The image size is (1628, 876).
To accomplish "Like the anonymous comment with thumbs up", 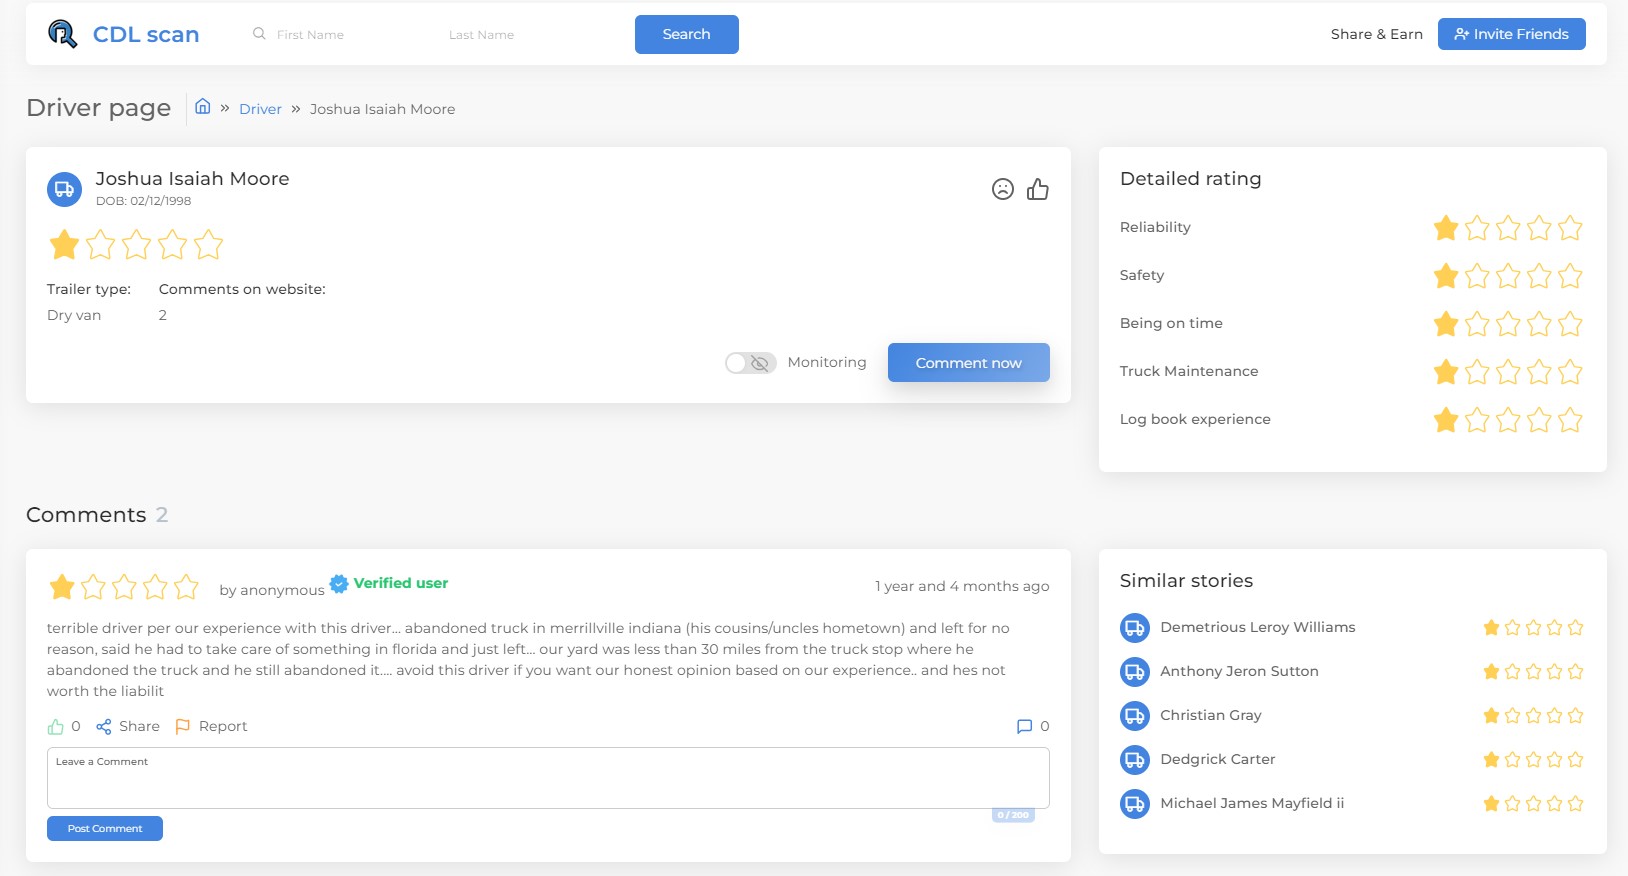I will click(56, 727).
